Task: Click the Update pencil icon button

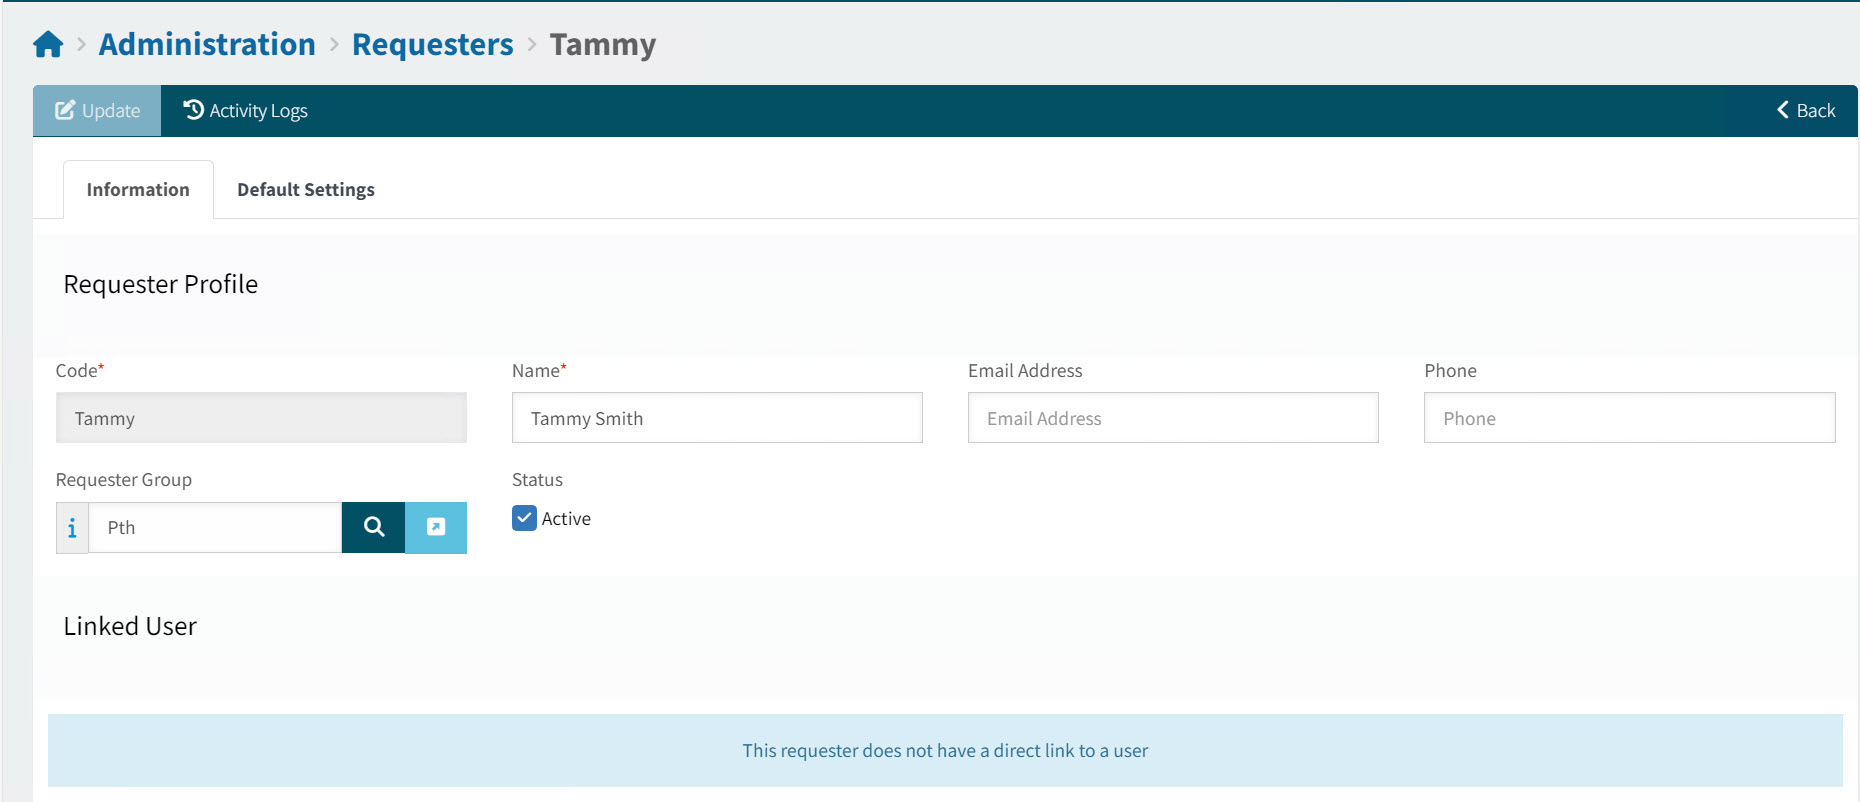Action: (x=97, y=111)
